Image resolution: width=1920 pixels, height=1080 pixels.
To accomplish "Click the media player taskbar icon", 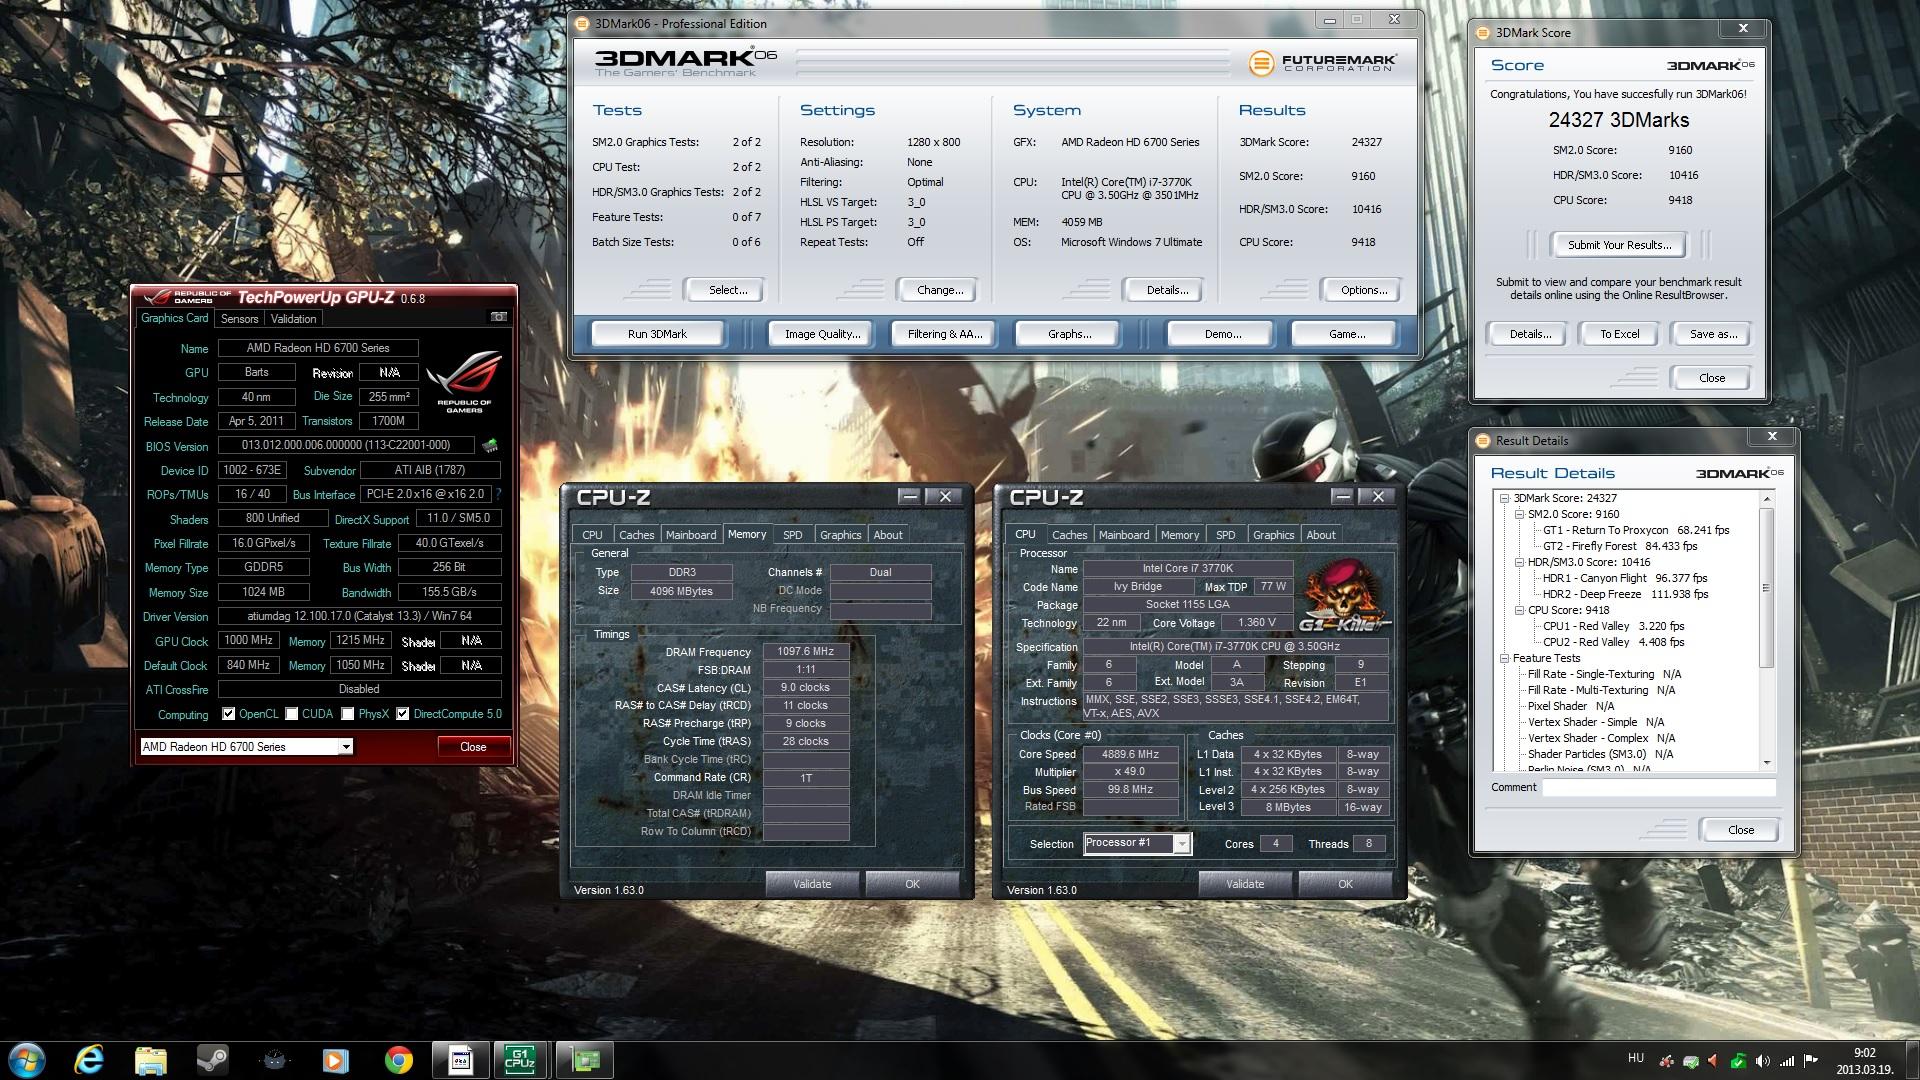I will pos(336,1059).
